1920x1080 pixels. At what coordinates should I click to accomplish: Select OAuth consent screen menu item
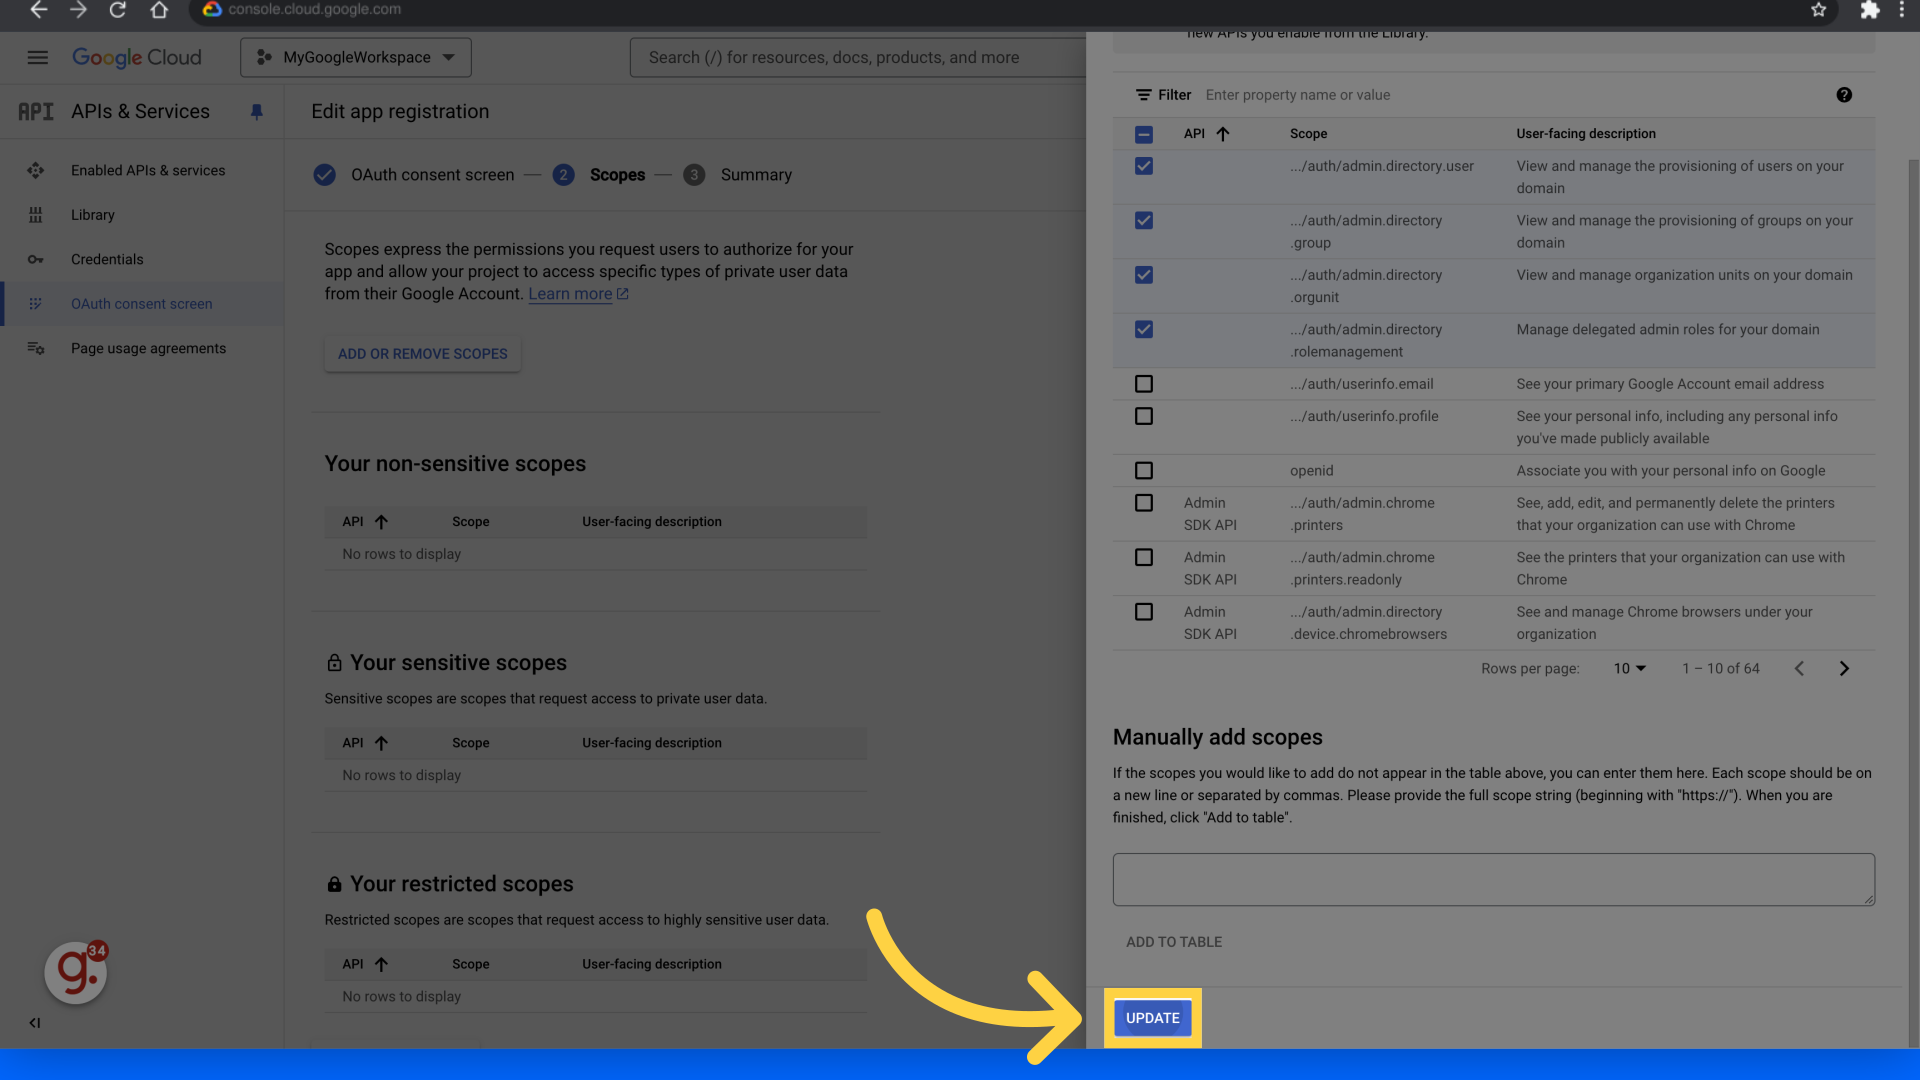pos(141,304)
